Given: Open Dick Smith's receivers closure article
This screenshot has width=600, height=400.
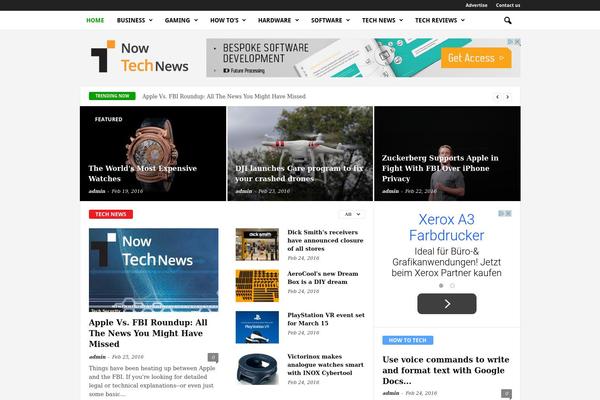Looking at the screenshot, I should (x=325, y=240).
